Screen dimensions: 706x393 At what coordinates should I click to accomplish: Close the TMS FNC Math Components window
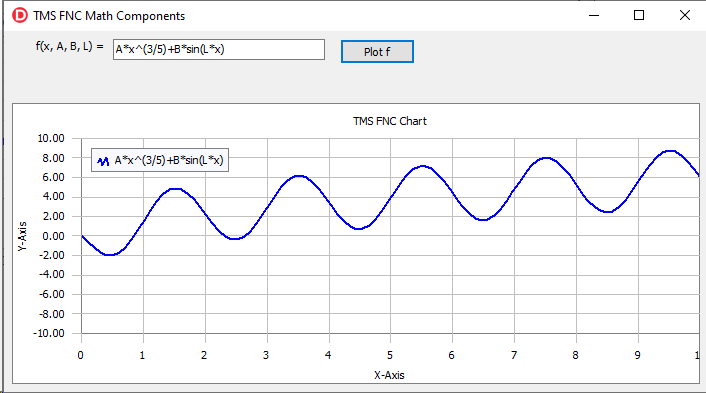pyautogui.click(x=685, y=15)
